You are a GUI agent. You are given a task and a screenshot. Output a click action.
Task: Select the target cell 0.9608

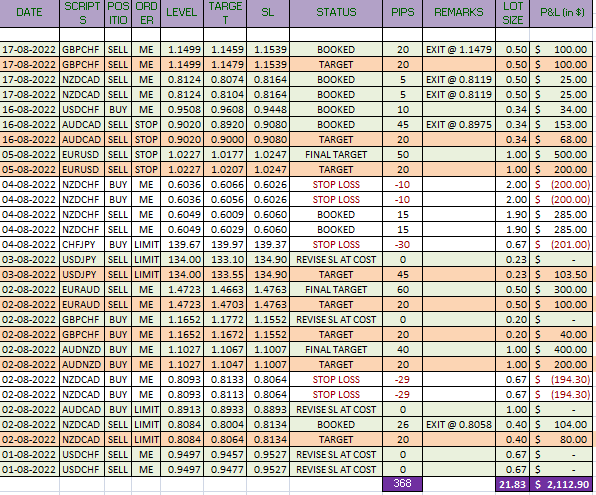(225, 110)
